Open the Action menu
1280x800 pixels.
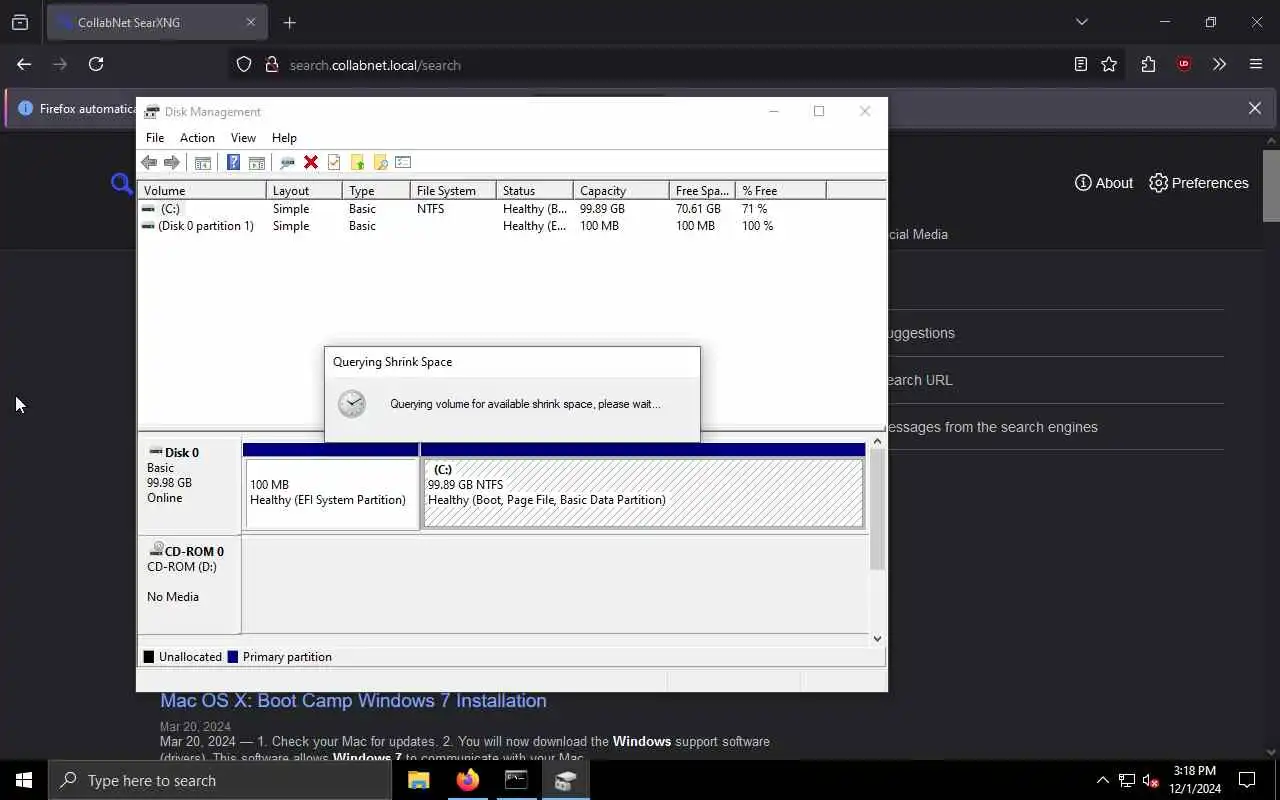pos(197,137)
